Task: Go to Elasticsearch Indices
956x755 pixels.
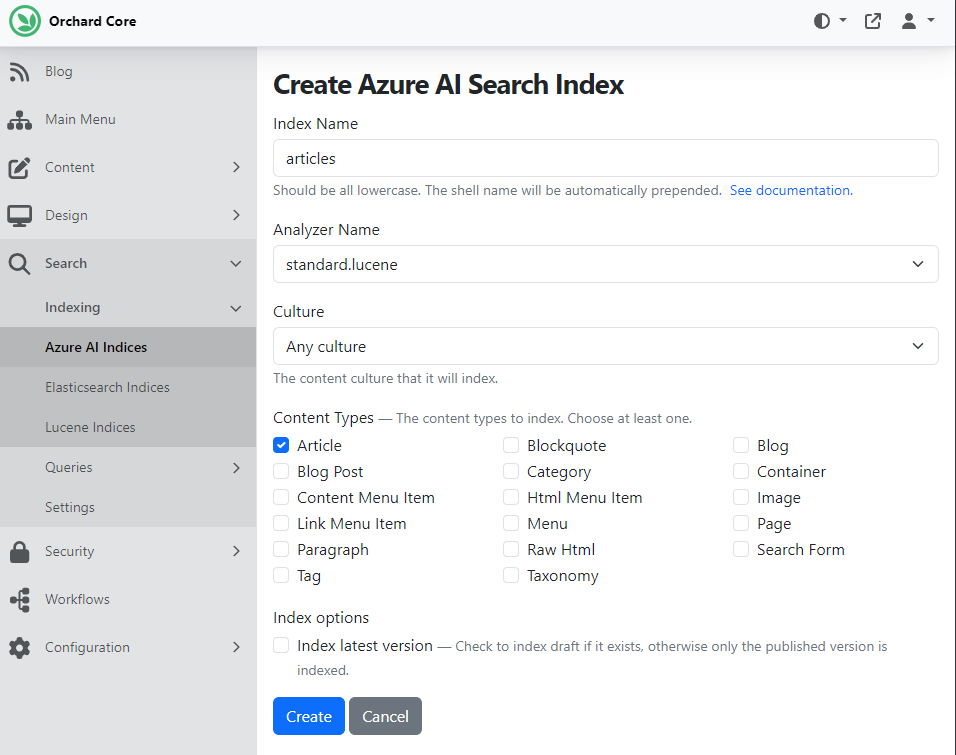Action: 128,387
